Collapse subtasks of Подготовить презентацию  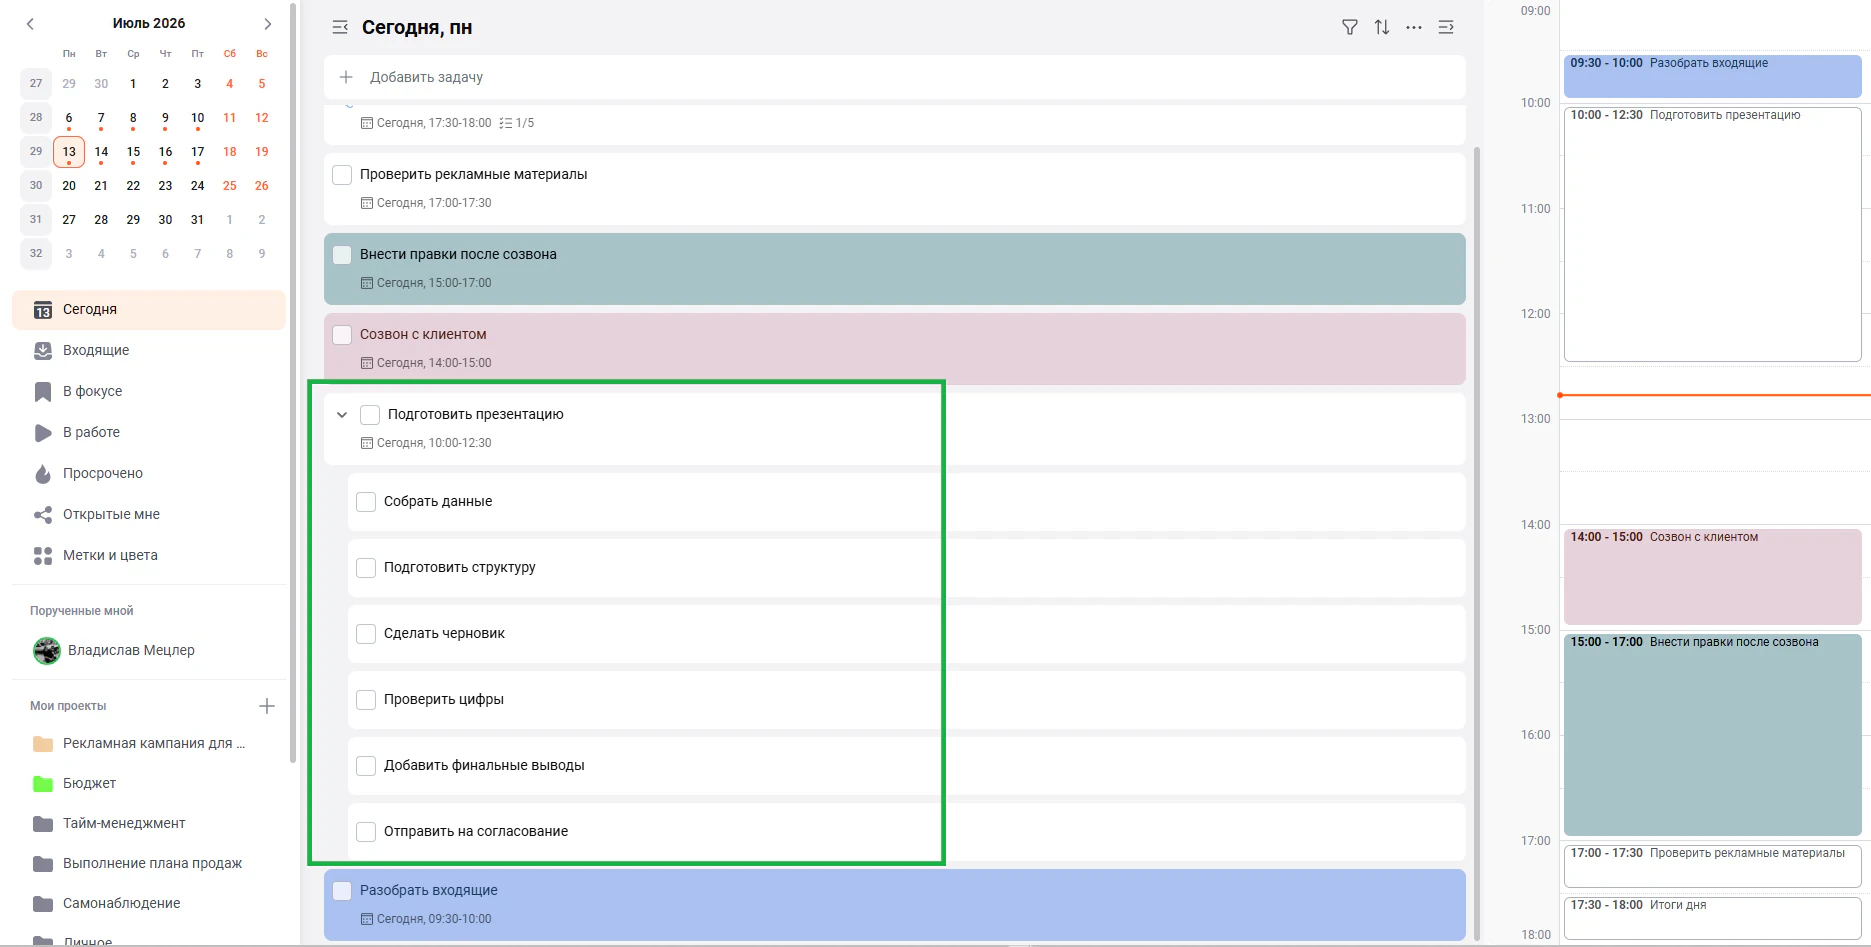pyautogui.click(x=342, y=414)
